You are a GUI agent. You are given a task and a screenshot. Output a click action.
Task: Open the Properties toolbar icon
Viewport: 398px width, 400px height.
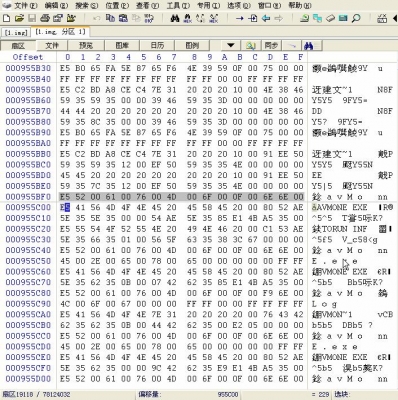click(x=58, y=18)
